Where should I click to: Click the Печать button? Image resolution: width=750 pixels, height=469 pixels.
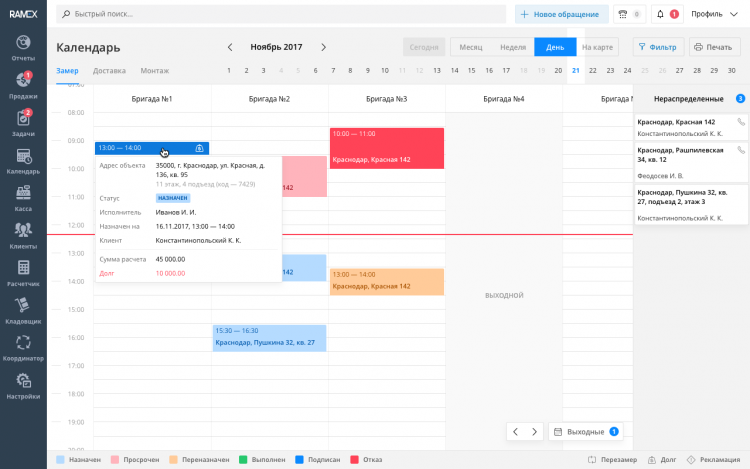point(711,47)
